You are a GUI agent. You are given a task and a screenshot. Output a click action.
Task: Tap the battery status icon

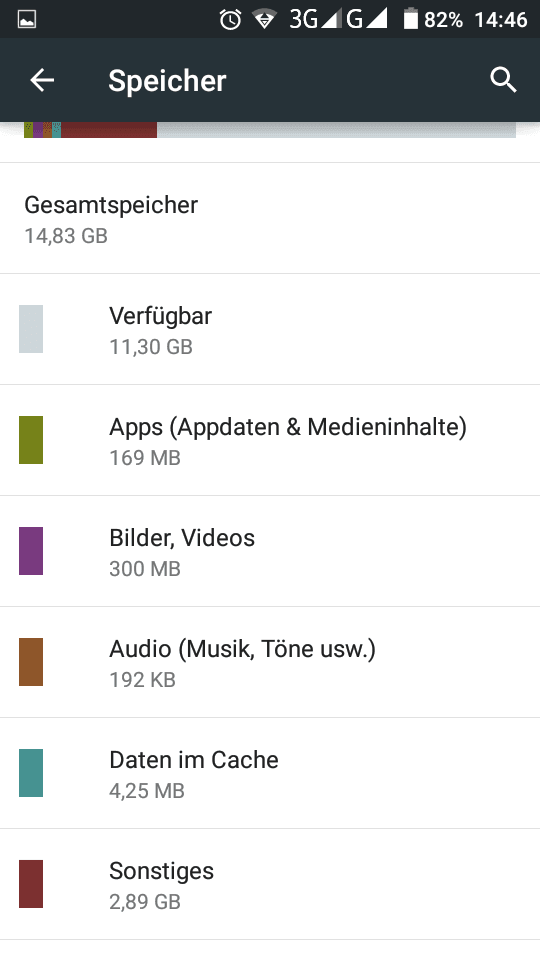410,19
